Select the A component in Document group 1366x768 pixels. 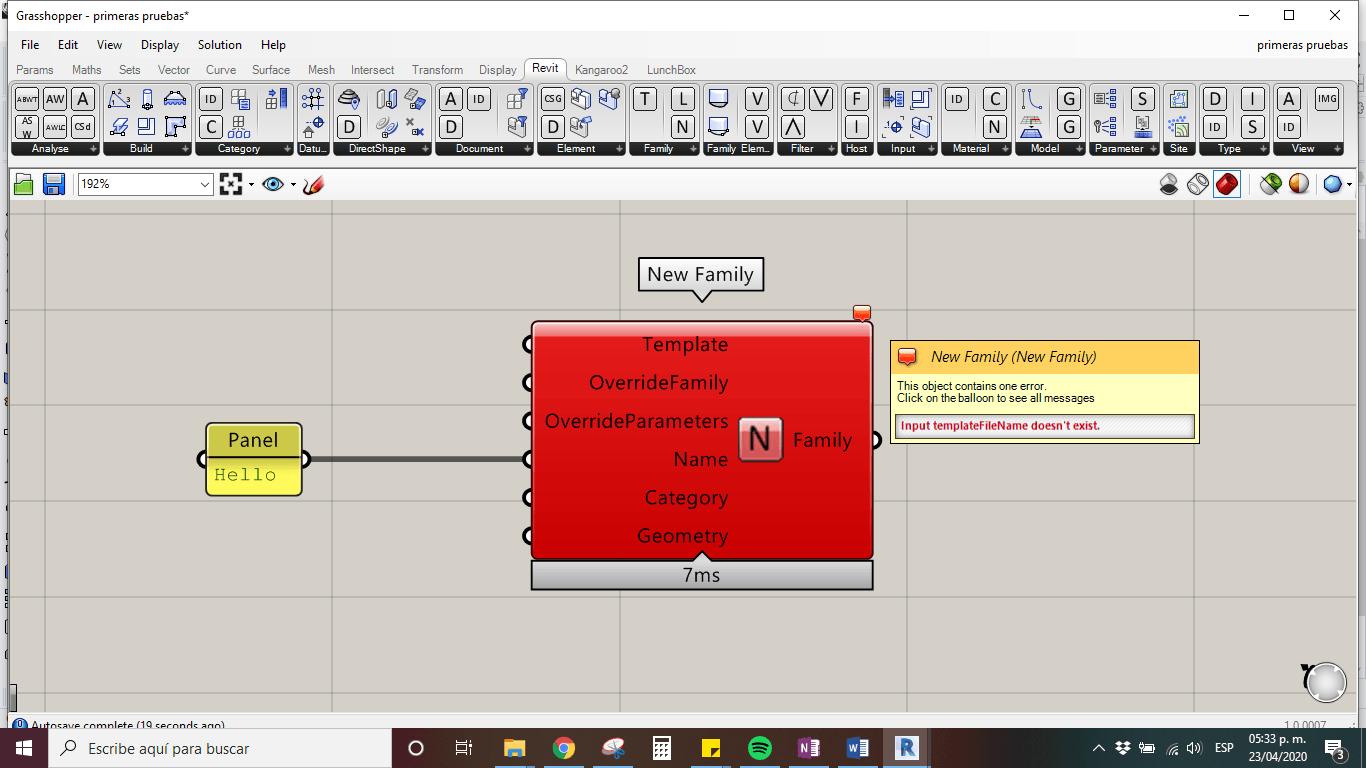pos(451,99)
